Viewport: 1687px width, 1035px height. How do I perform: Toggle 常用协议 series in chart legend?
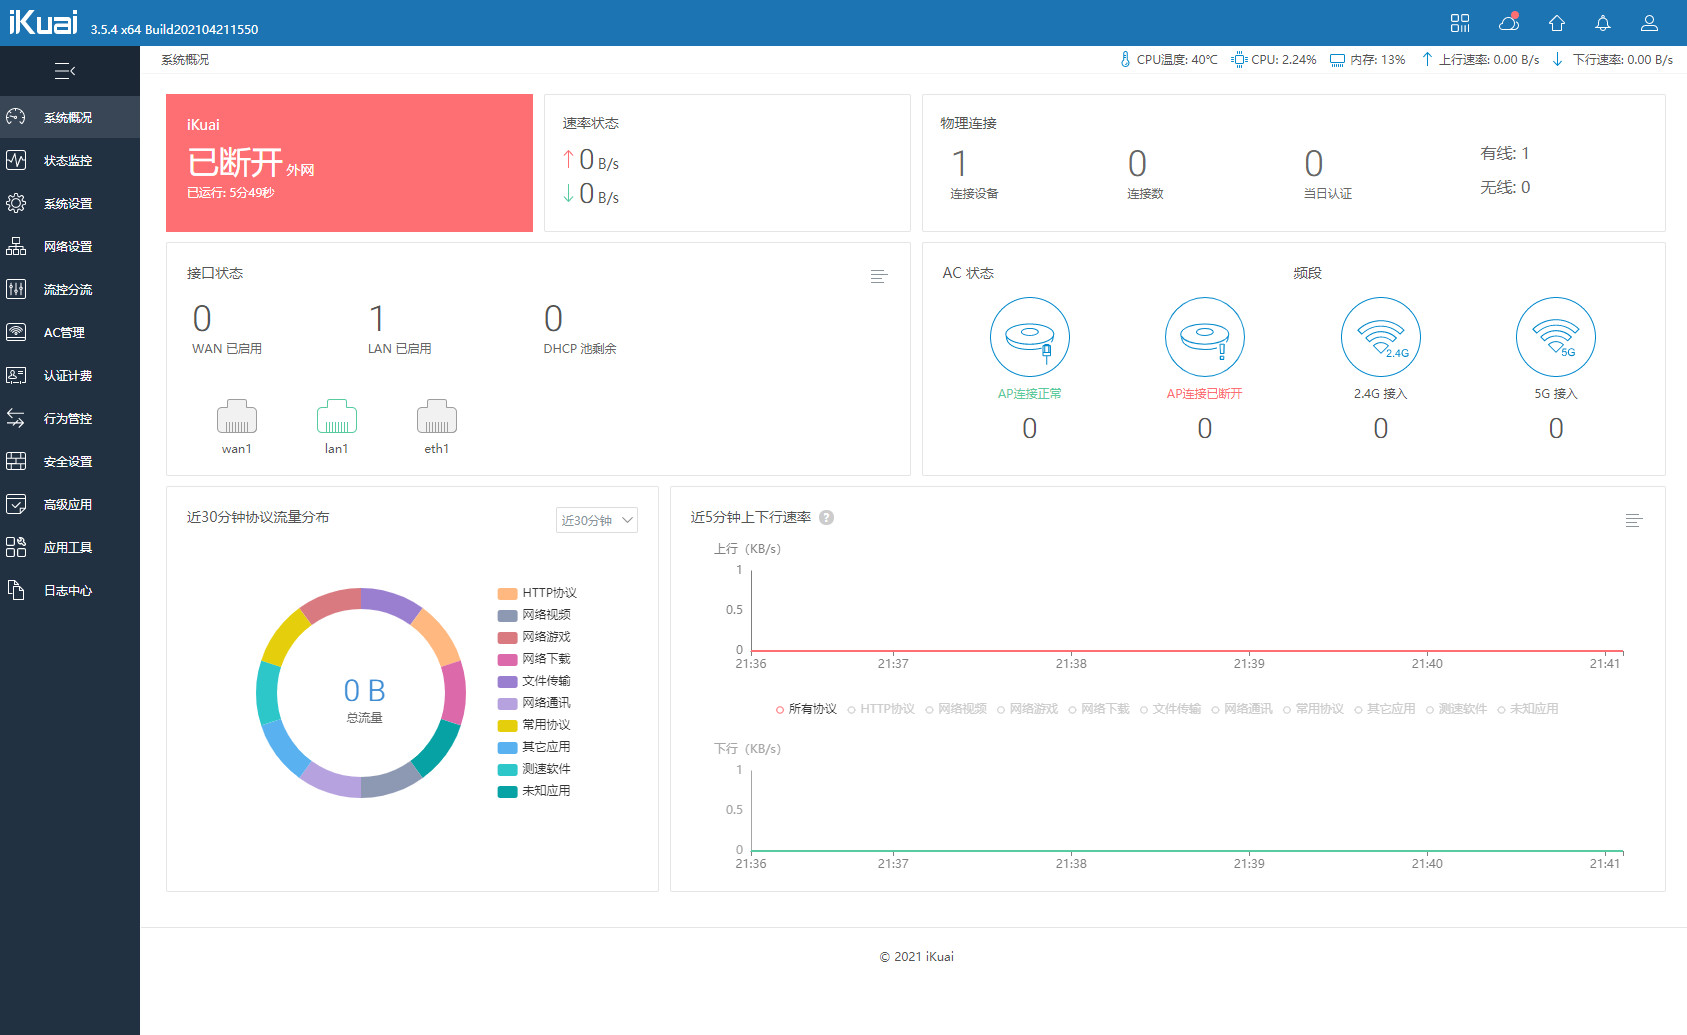tap(1314, 709)
